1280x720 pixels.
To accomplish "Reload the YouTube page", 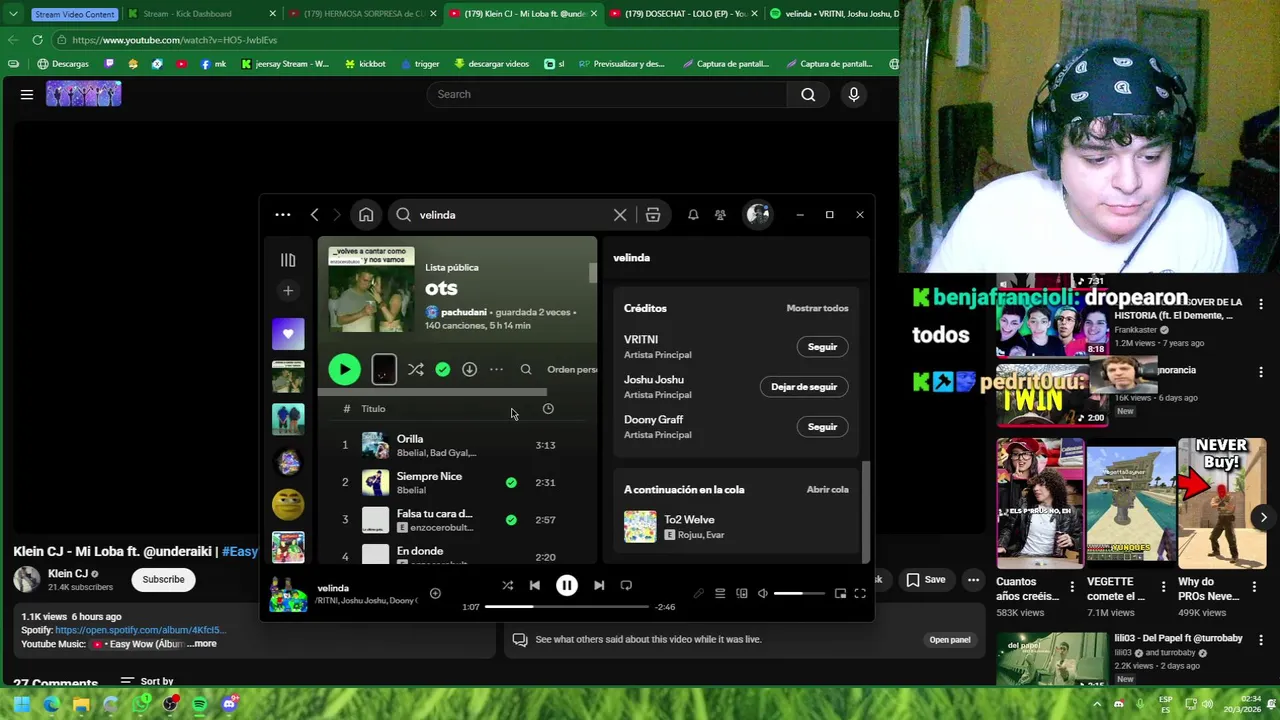I will [37, 40].
